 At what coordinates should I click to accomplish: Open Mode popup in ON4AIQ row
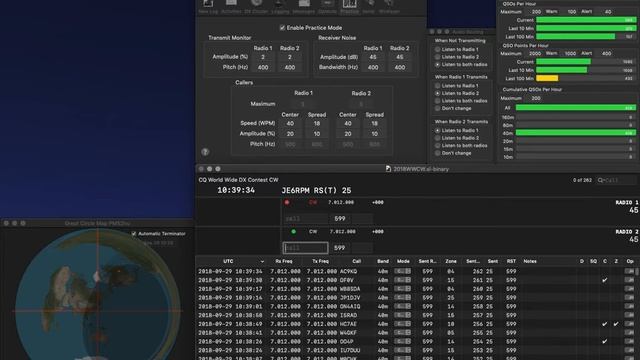tap(402, 307)
